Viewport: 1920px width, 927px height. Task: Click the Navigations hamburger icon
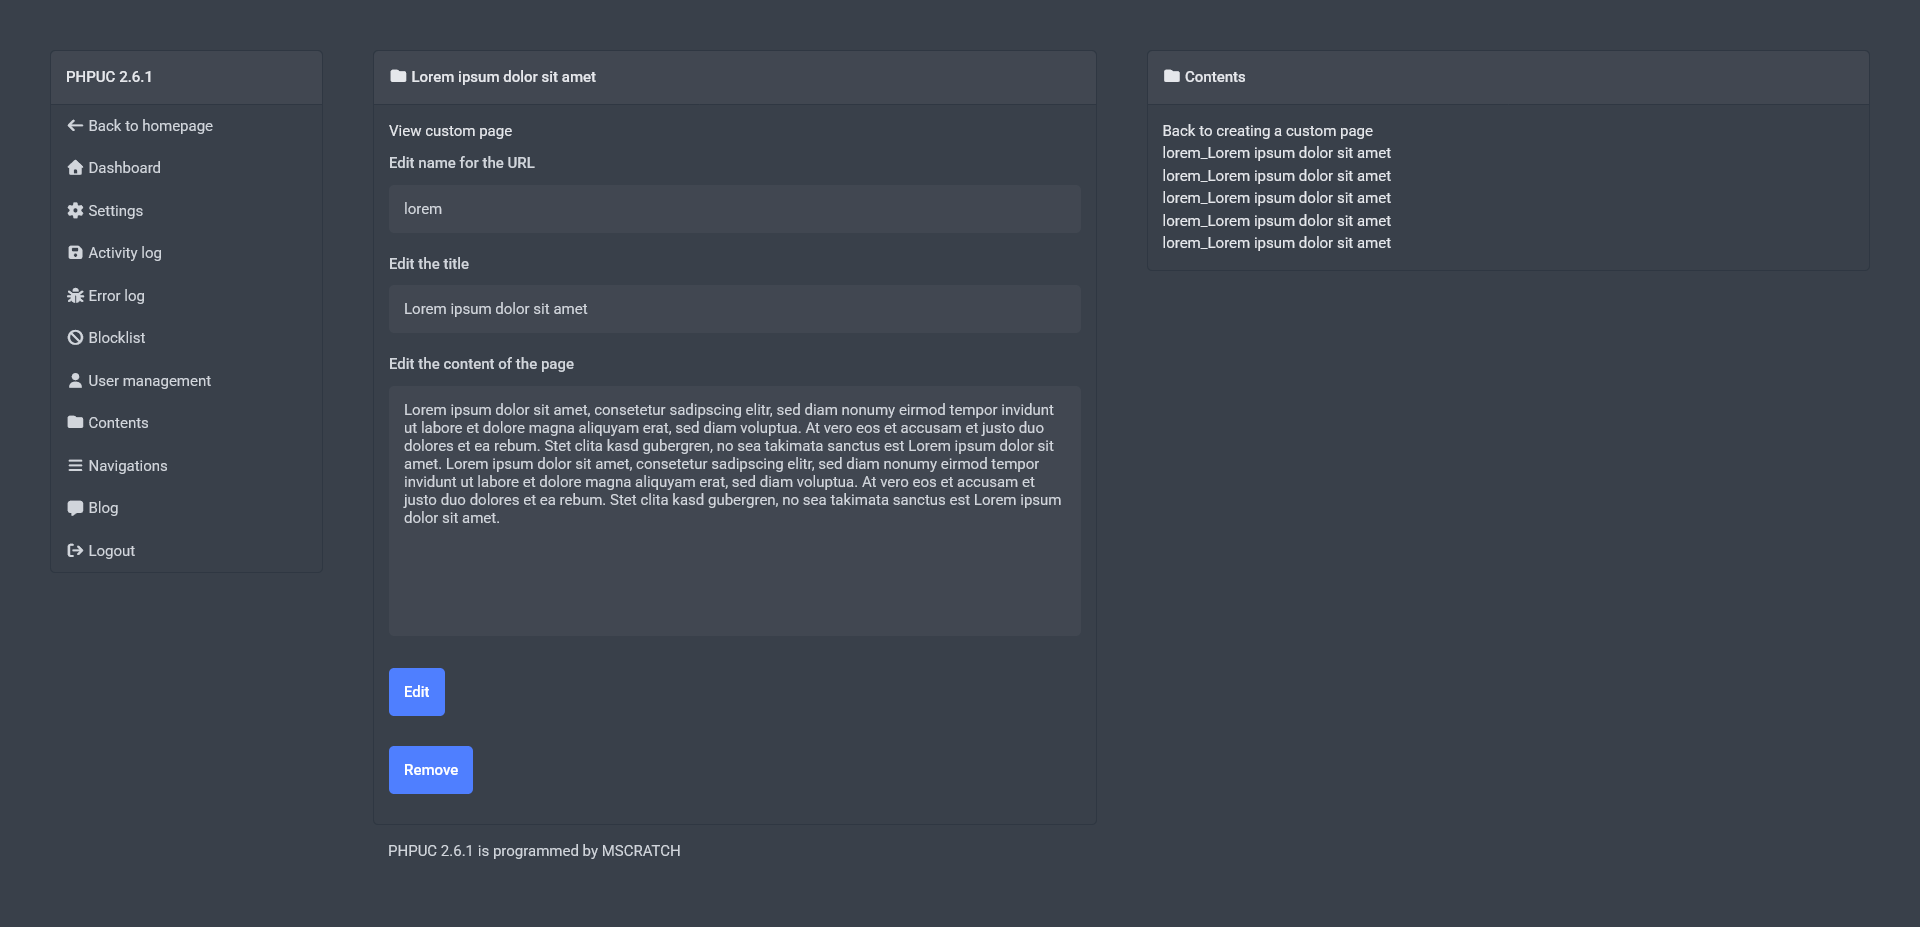pos(75,466)
